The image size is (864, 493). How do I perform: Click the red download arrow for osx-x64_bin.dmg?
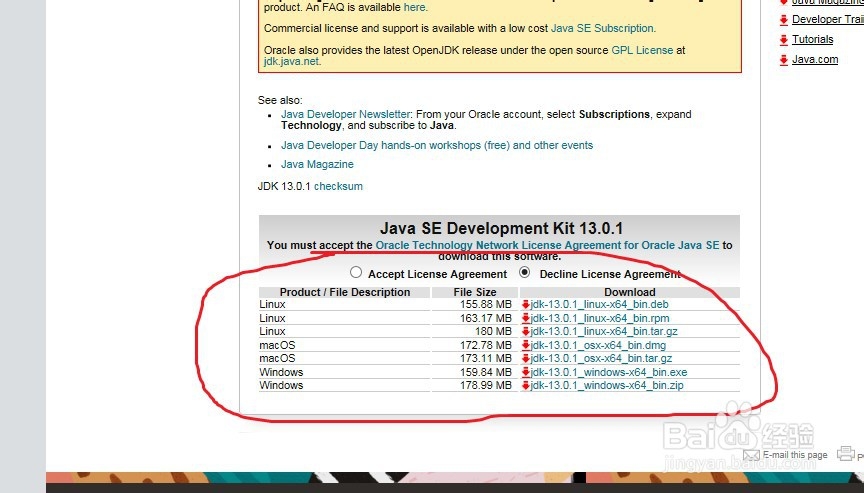526,345
